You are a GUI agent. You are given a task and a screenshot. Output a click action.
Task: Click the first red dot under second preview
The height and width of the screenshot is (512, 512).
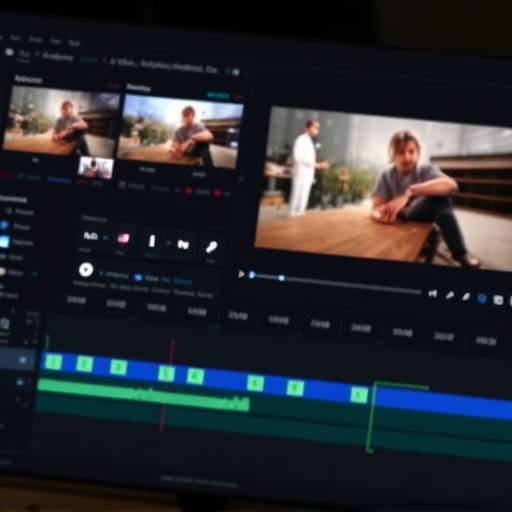coord(189,191)
